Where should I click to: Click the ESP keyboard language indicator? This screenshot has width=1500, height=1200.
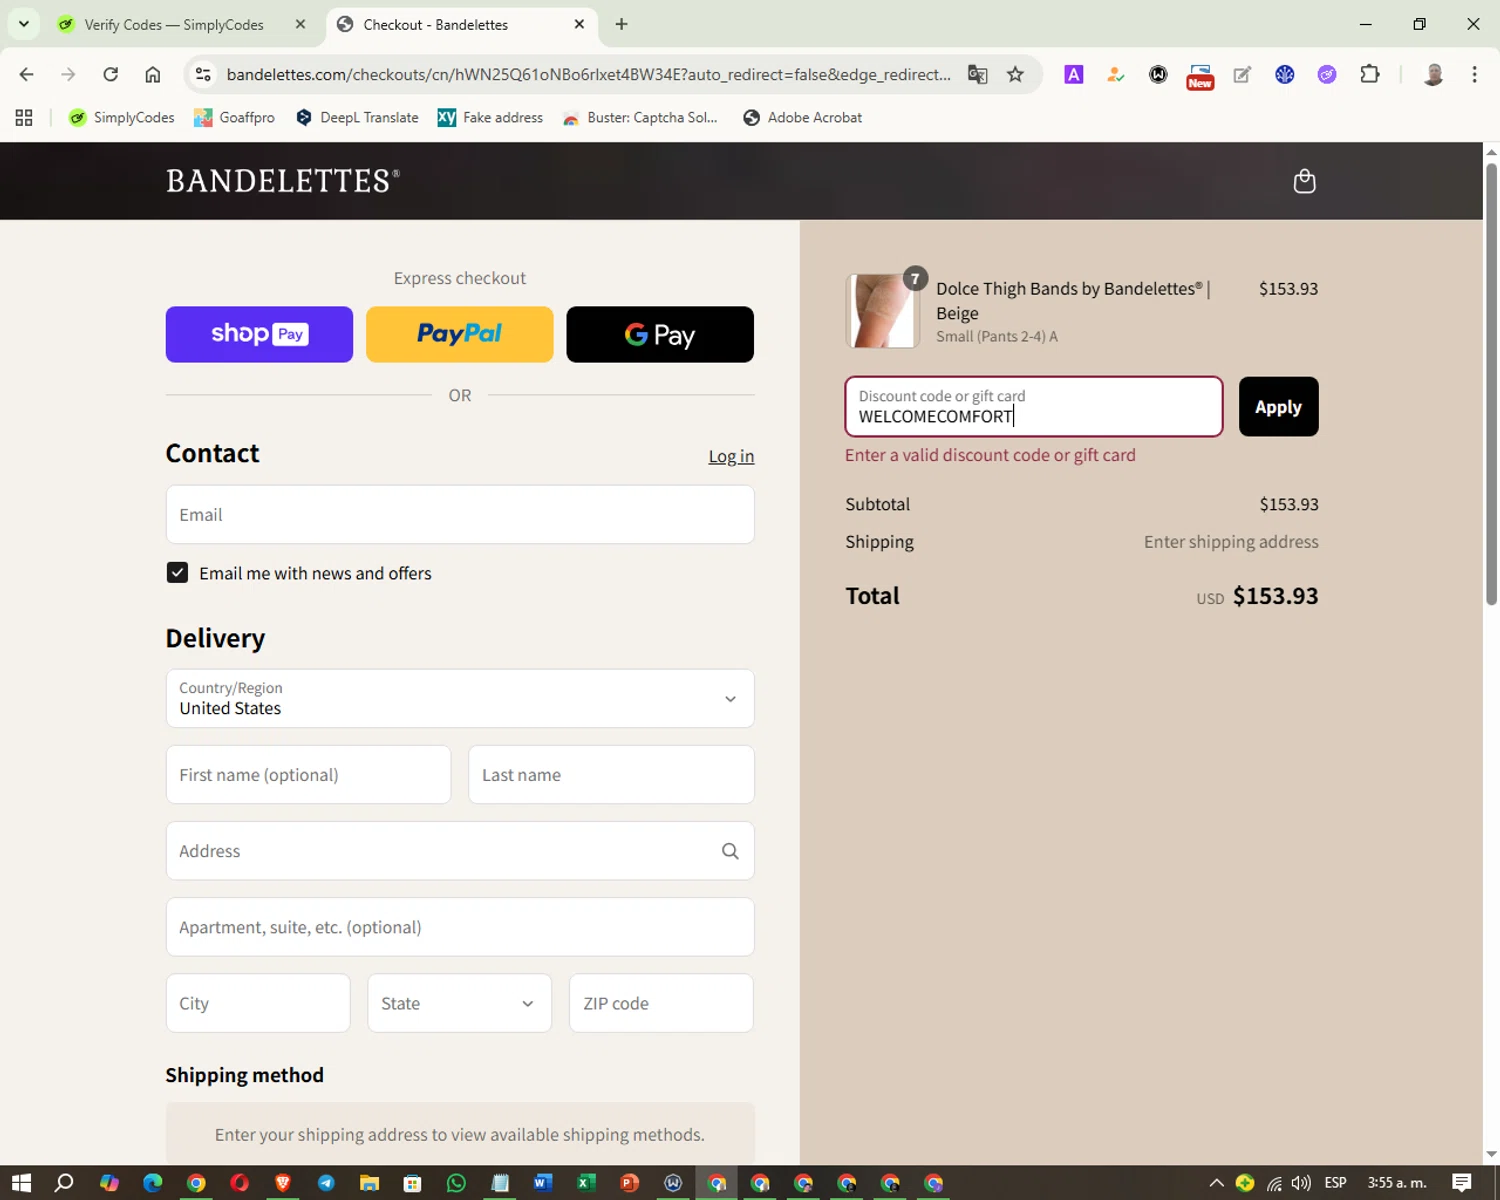[x=1335, y=1183]
